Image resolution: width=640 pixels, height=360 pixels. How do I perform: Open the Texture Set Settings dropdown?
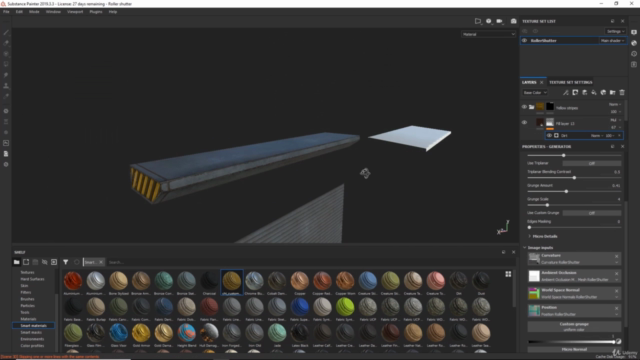[616, 31]
